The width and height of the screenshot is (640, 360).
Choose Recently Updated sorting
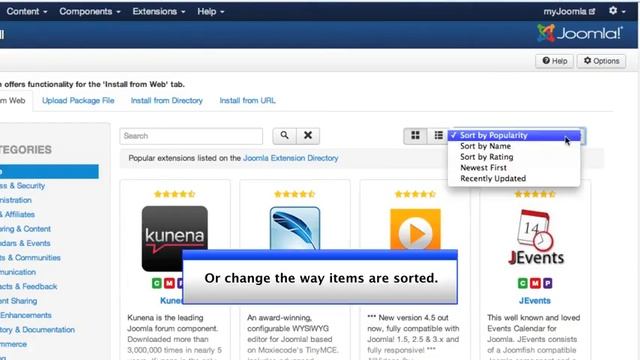point(514,178)
